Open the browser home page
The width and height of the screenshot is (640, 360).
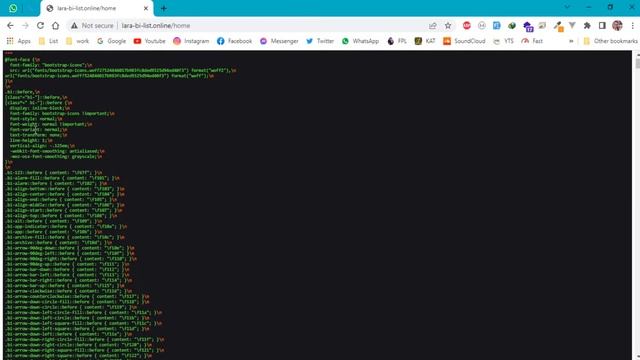[x=56, y=25]
